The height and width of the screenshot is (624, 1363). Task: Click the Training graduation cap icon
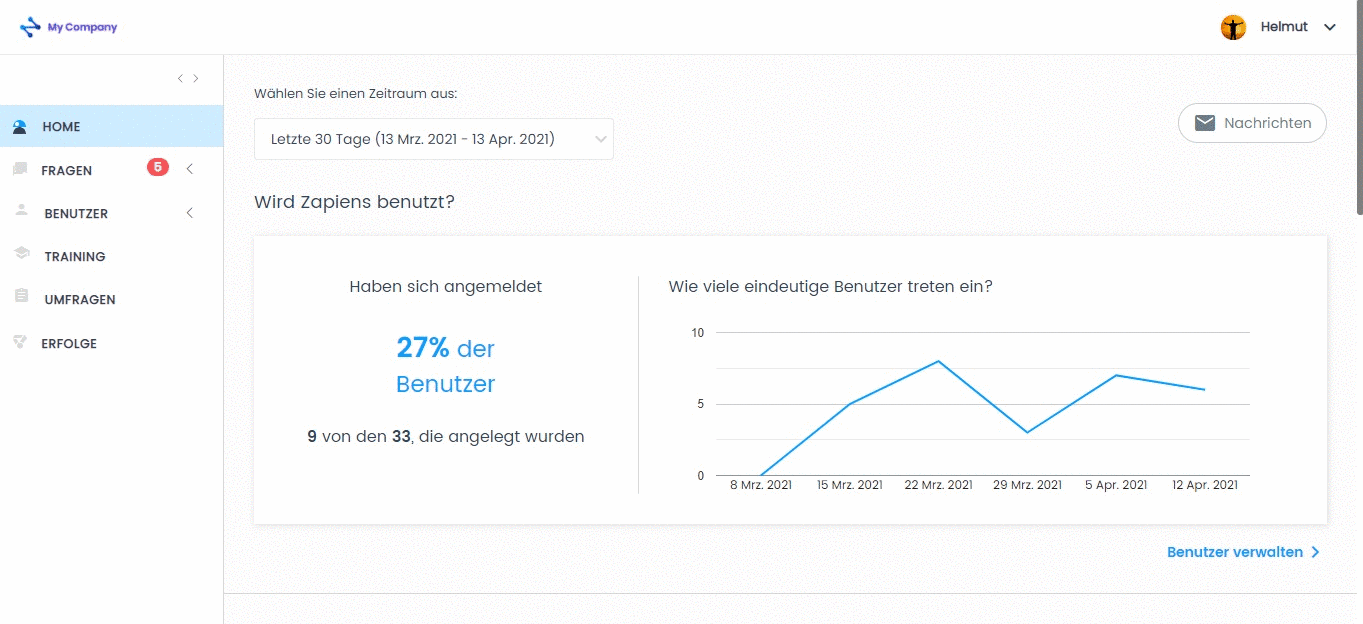coord(21,255)
